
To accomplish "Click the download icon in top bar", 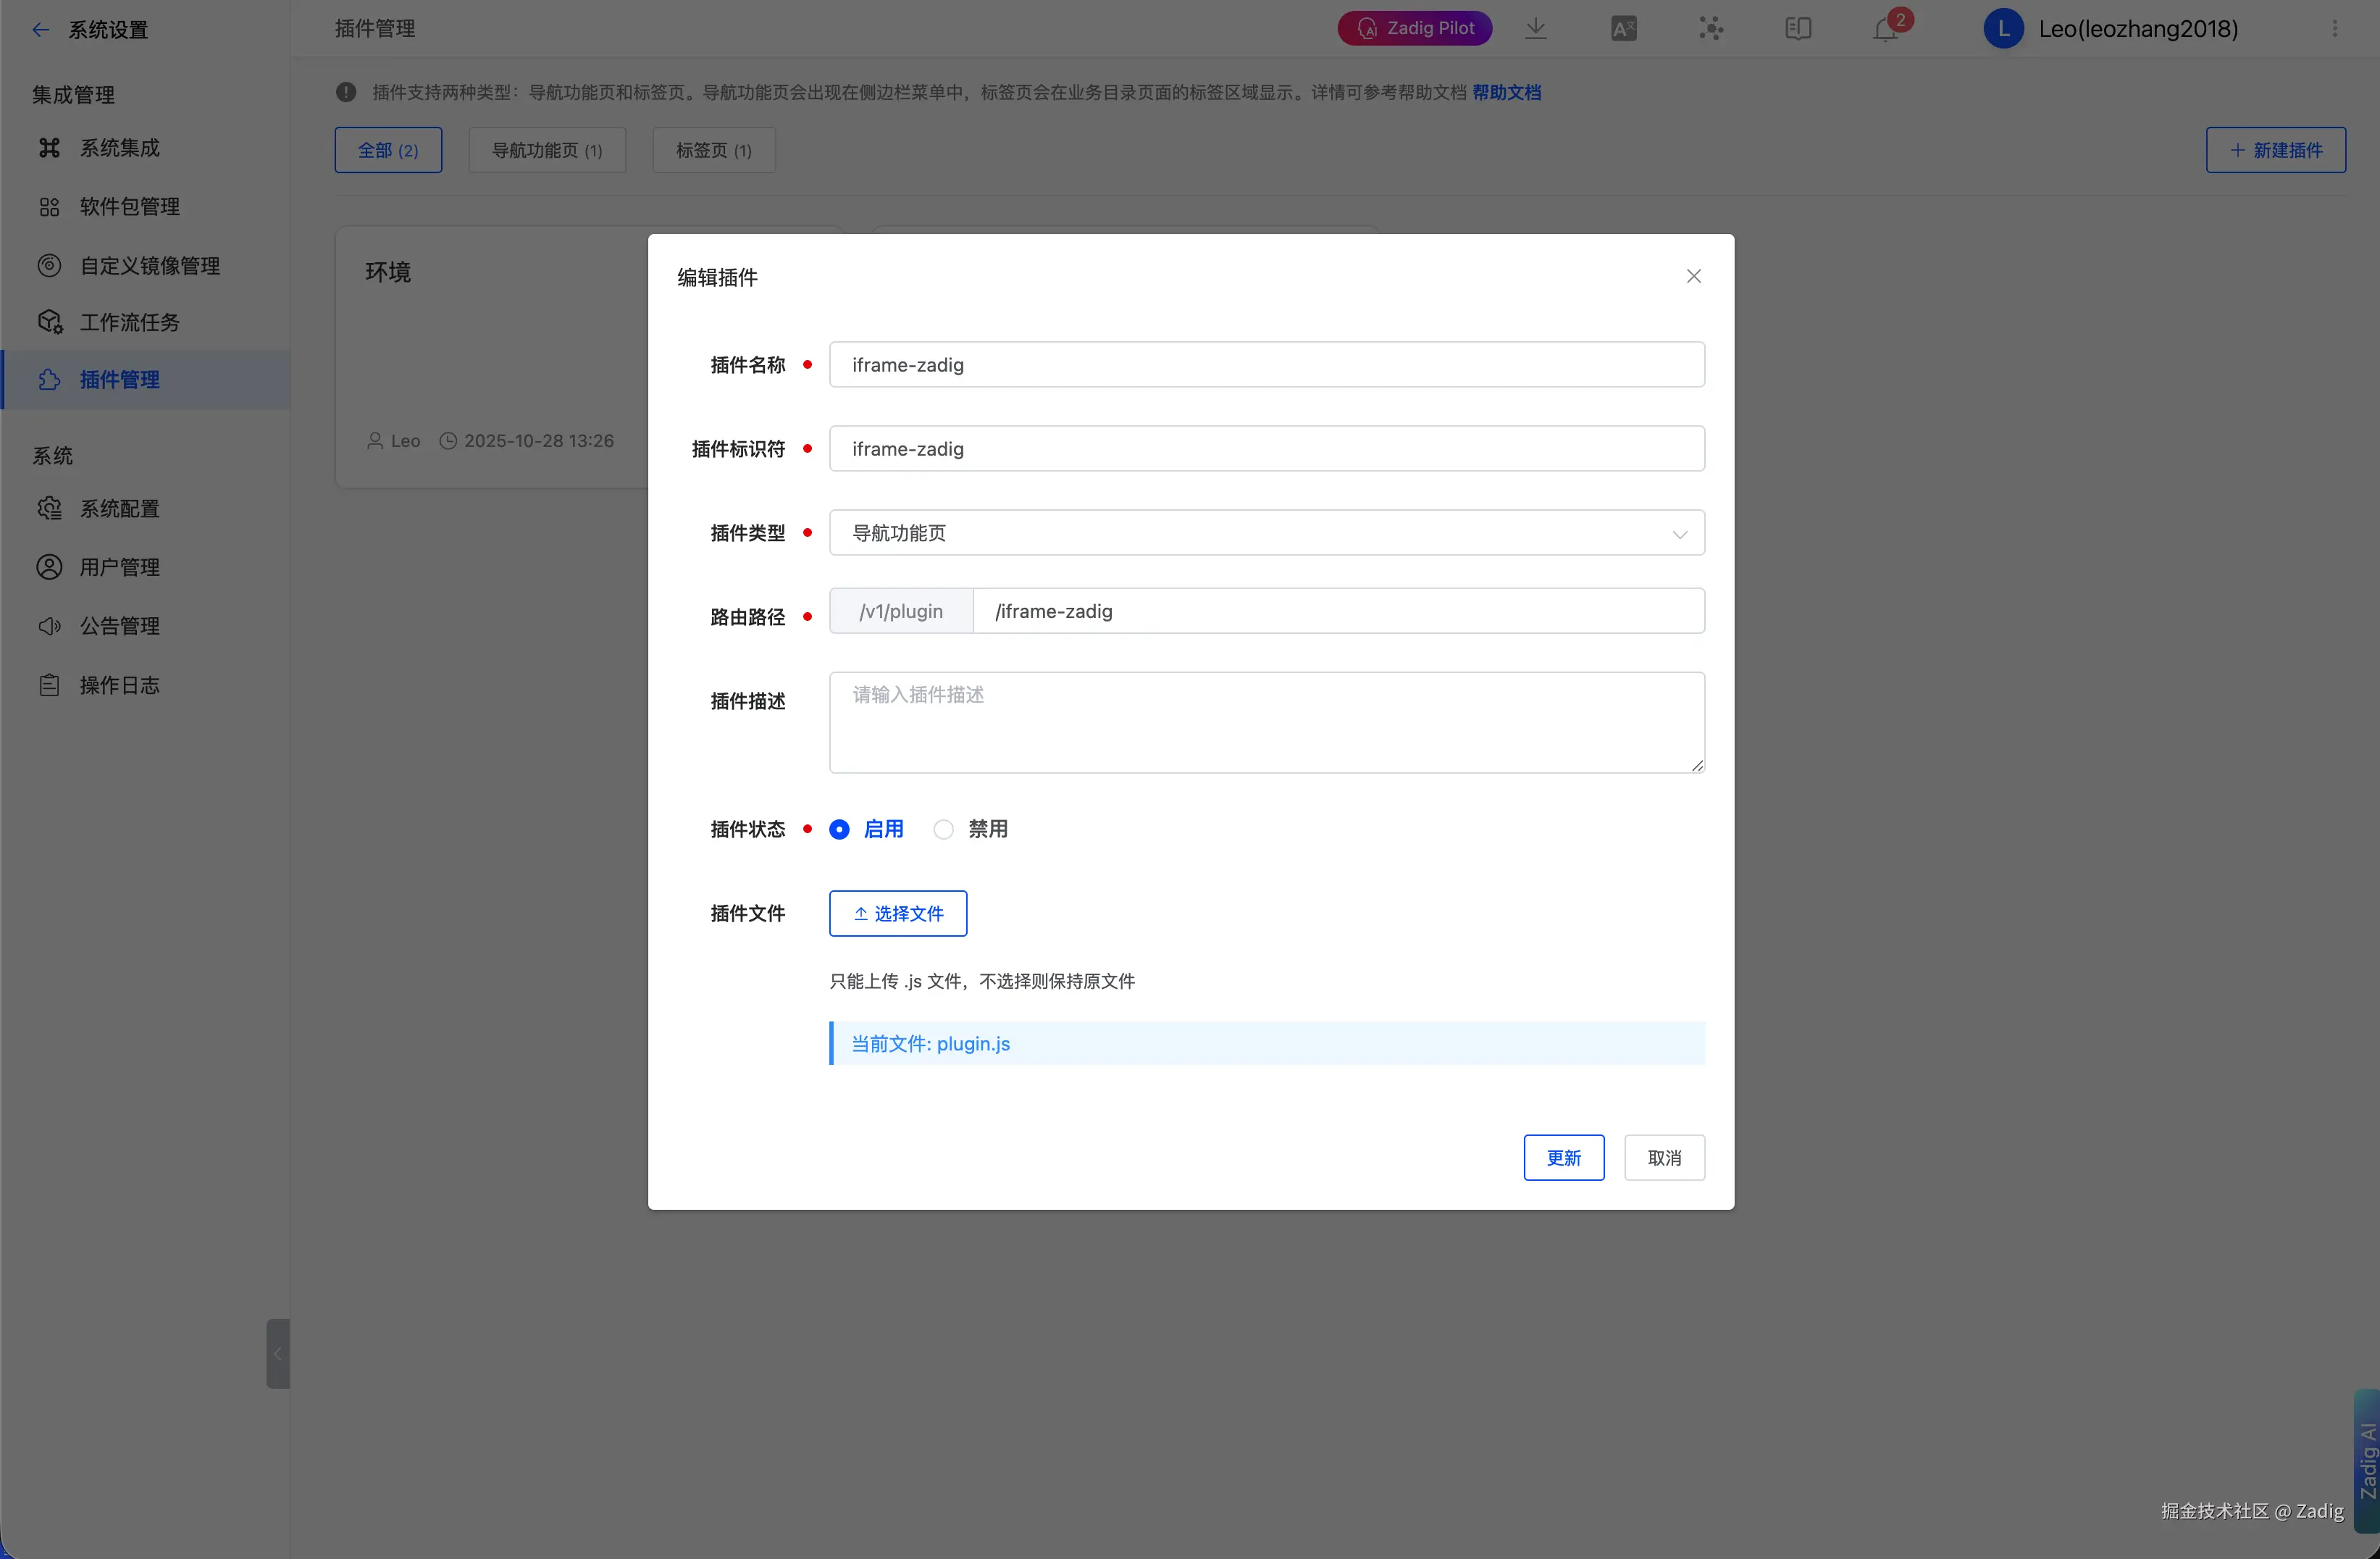I will click(1536, 29).
